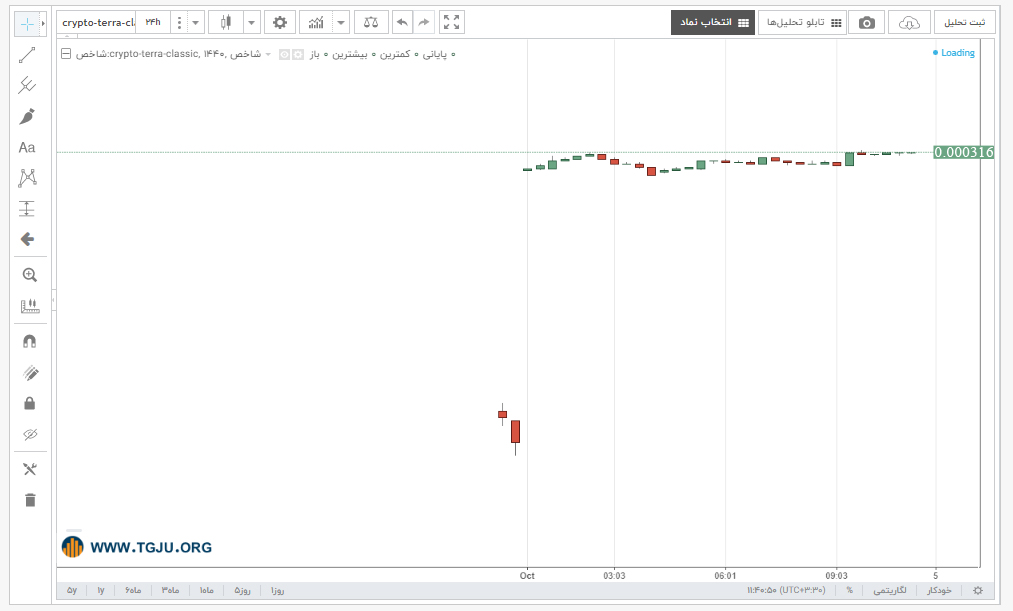Undo the last chart action
This screenshot has width=1013, height=611.
coord(402,23)
